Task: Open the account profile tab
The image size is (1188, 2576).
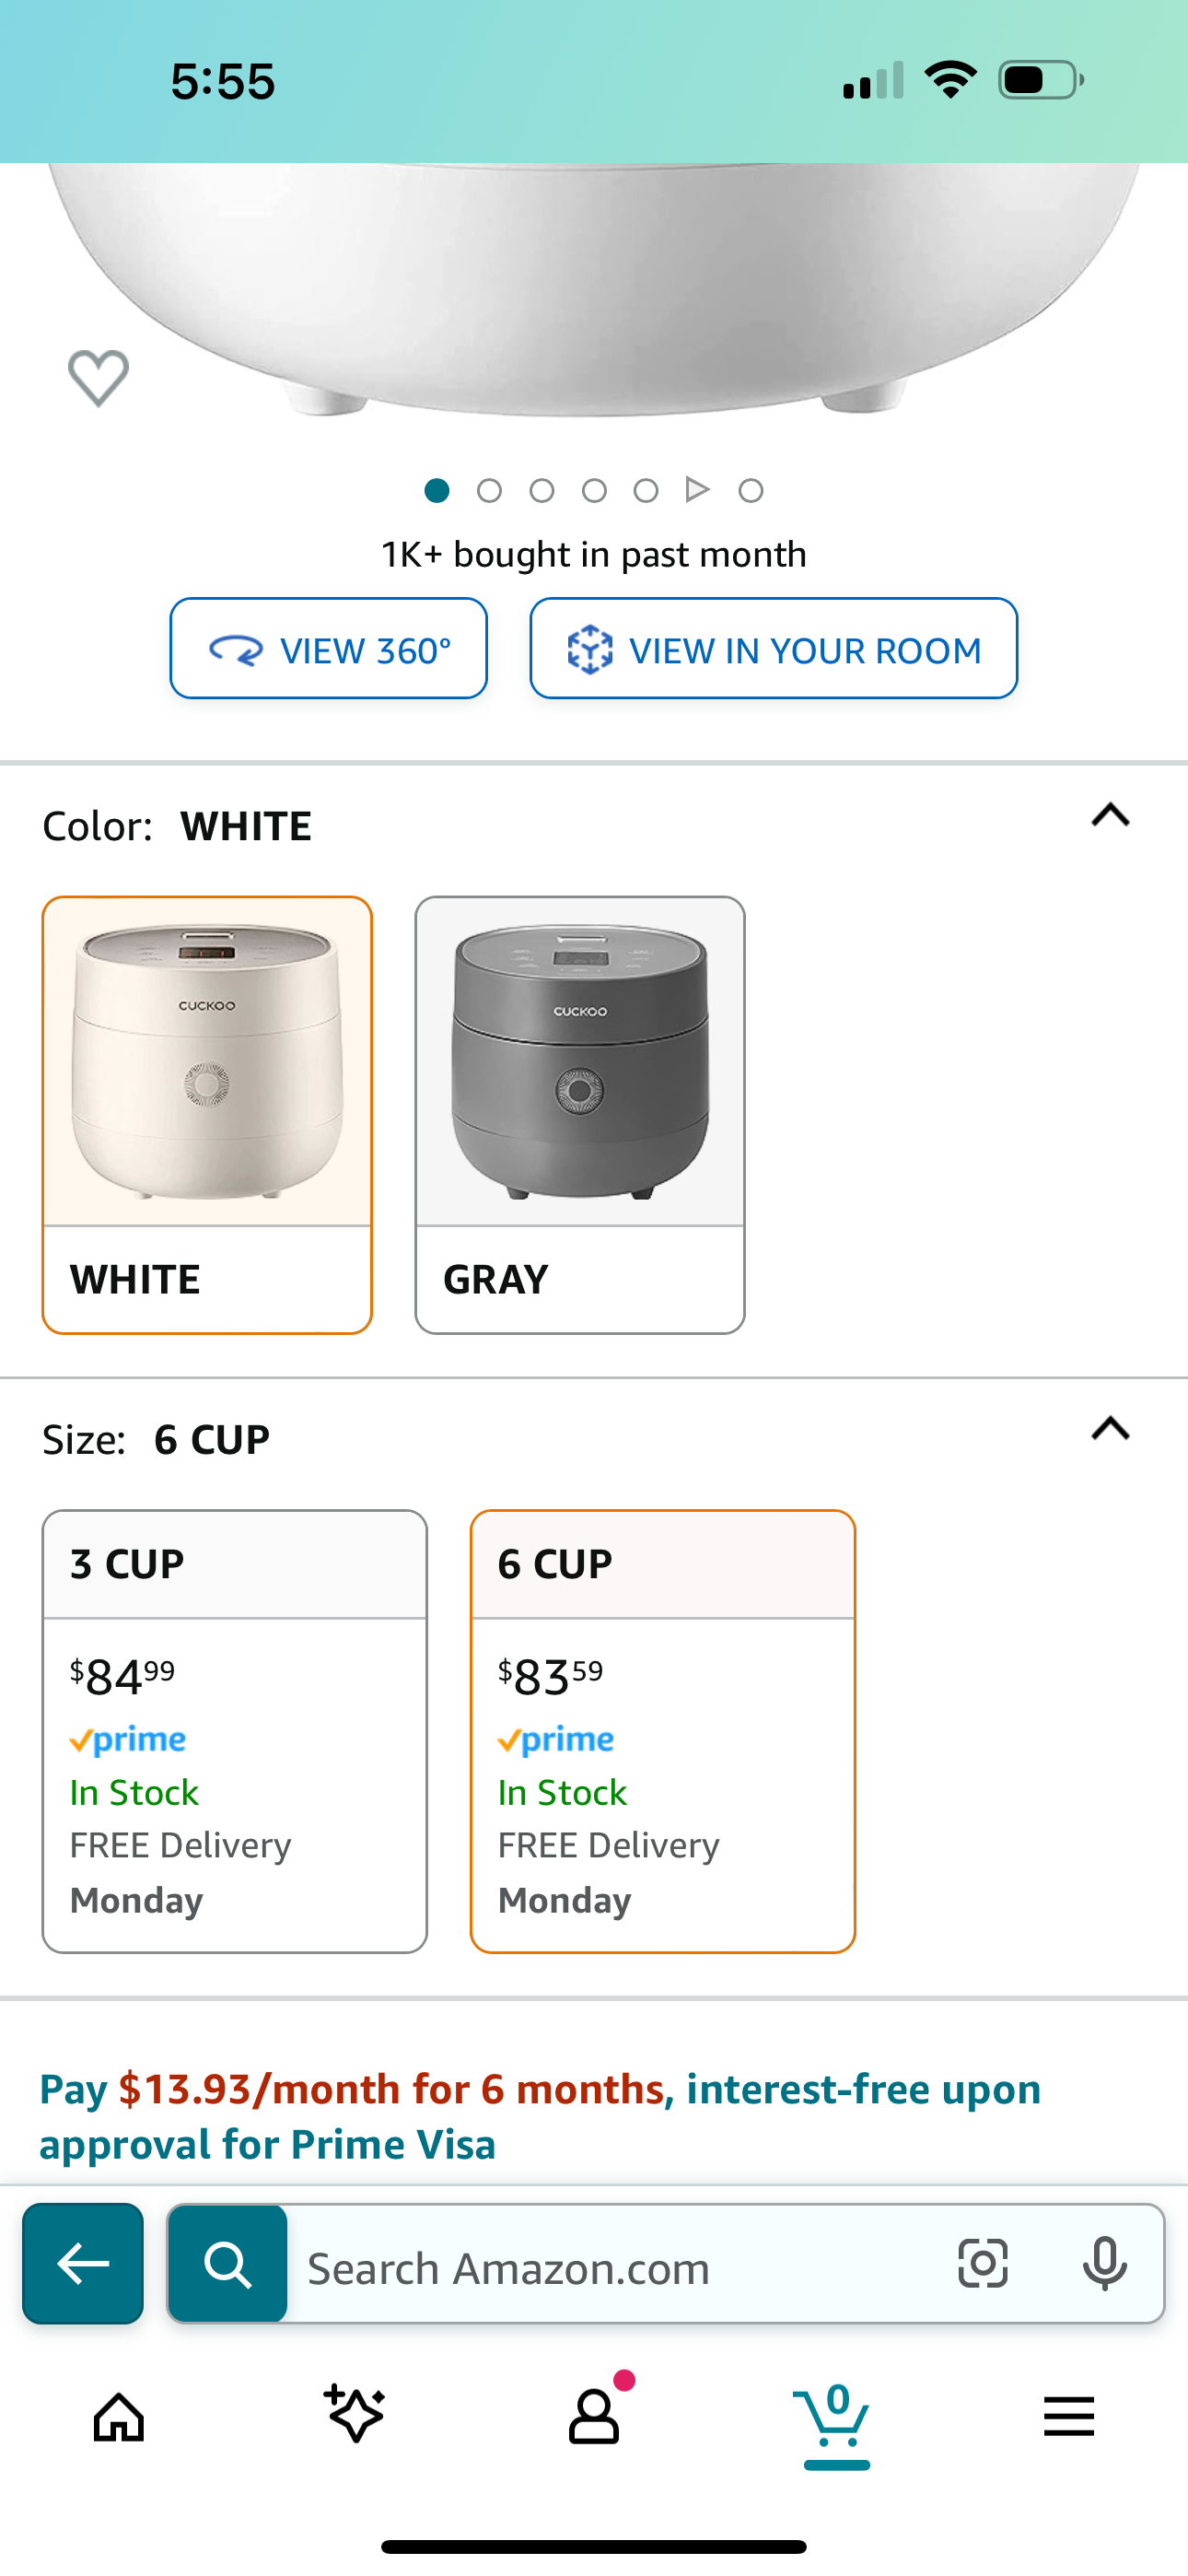Action: pos(594,2416)
